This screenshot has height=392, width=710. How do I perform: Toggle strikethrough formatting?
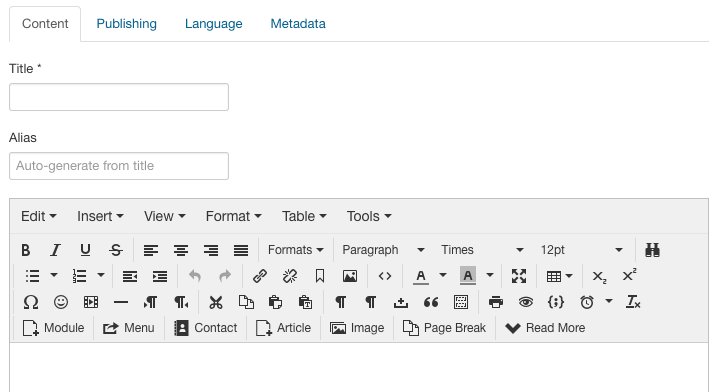pyautogui.click(x=115, y=250)
